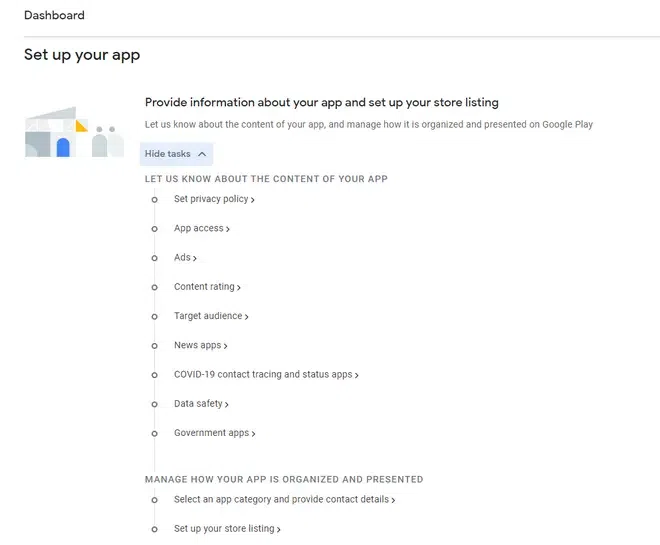The width and height of the screenshot is (660, 545).
Task: Open the Data safety task
Action: (201, 404)
